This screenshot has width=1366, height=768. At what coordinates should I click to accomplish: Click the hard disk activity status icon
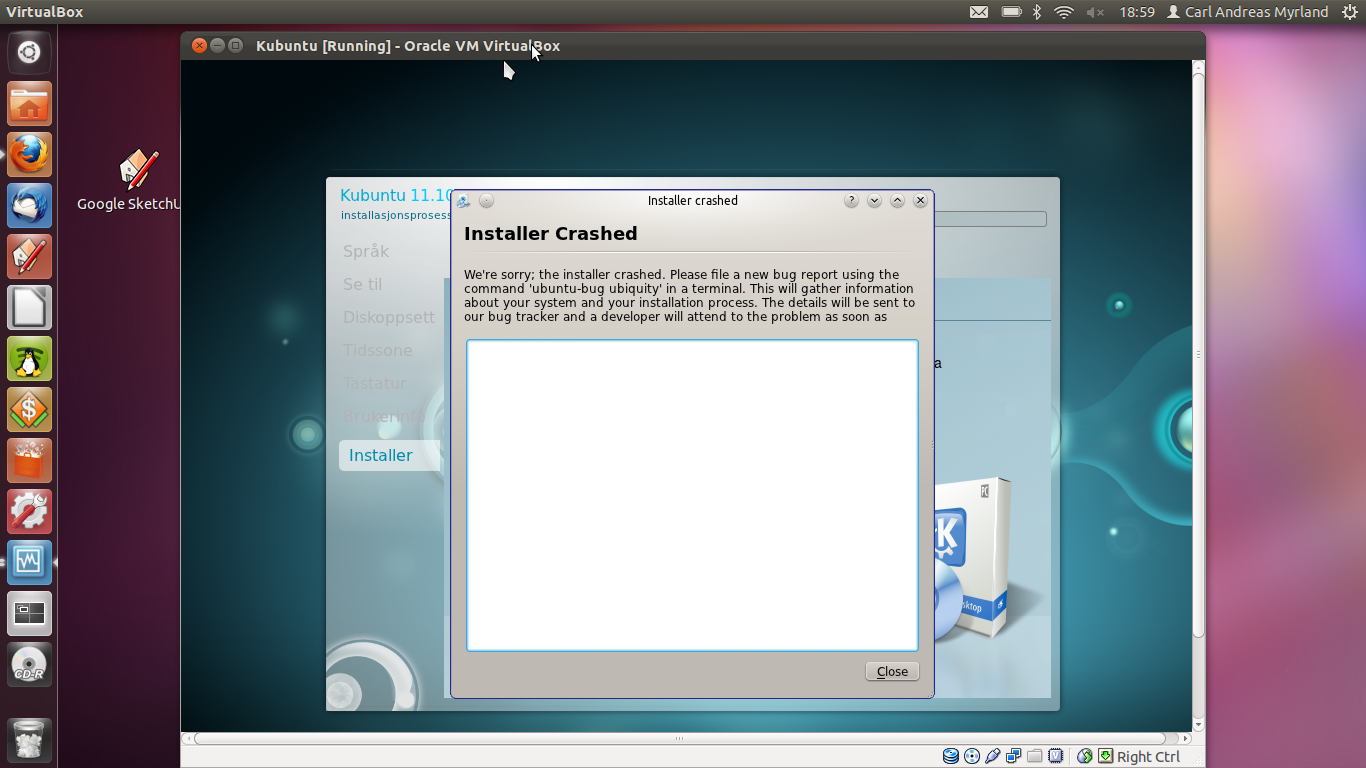click(950, 756)
